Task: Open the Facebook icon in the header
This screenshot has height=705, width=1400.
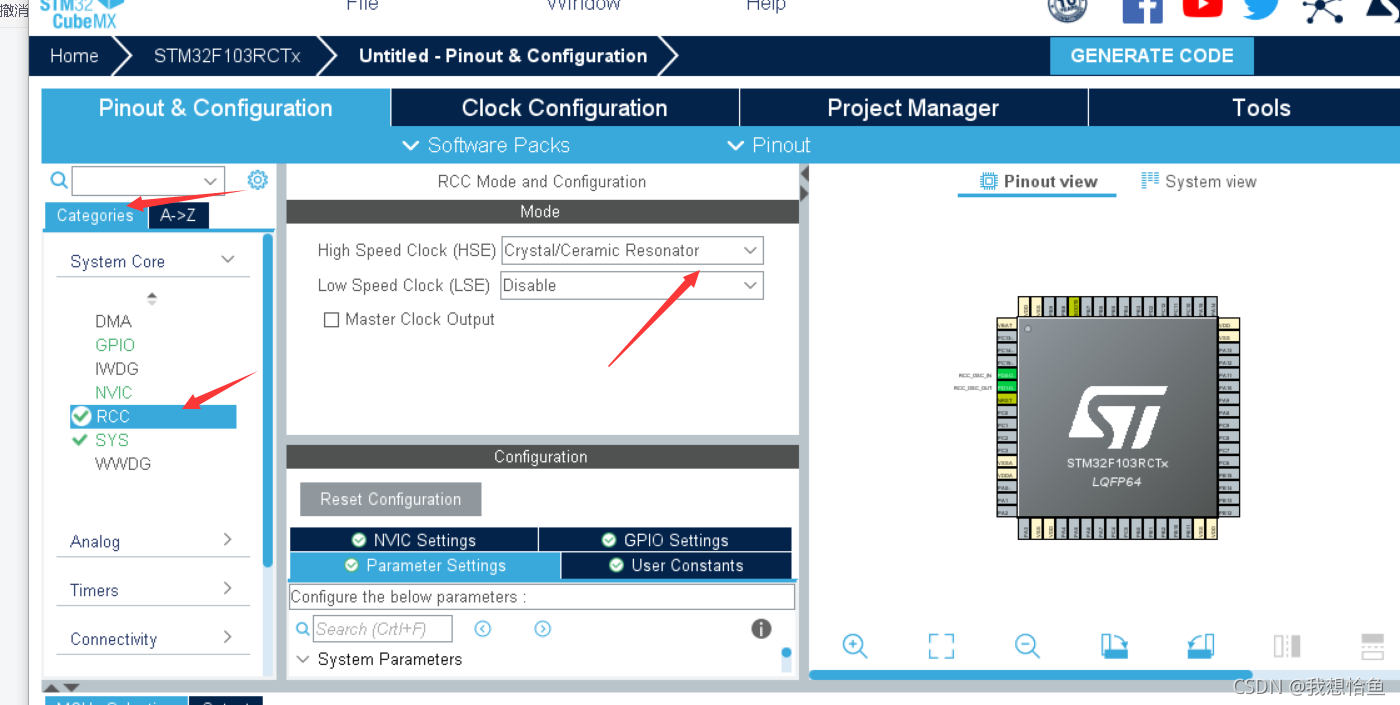Action: 1142,10
